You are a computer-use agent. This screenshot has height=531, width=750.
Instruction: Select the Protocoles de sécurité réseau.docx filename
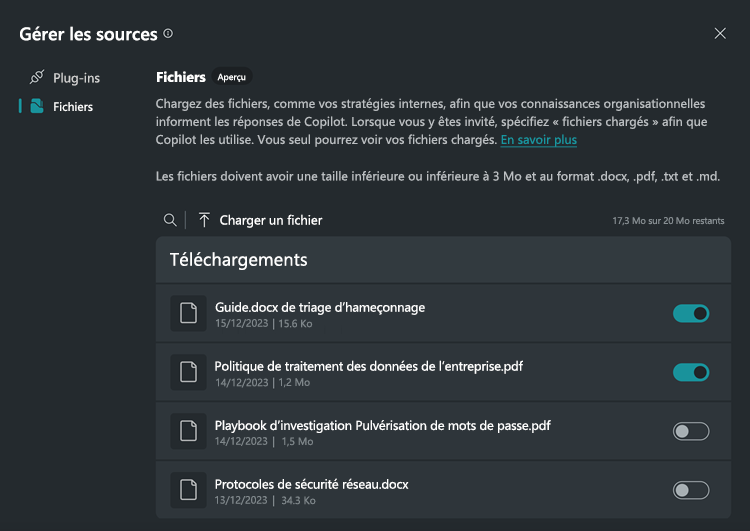[311, 484]
